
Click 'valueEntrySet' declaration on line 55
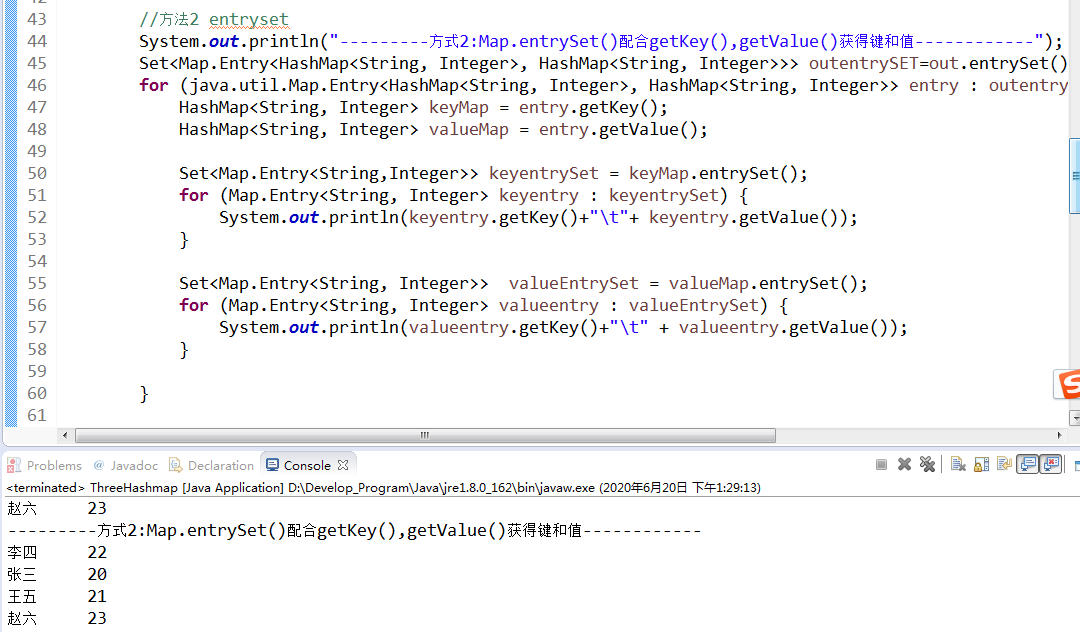click(x=574, y=284)
